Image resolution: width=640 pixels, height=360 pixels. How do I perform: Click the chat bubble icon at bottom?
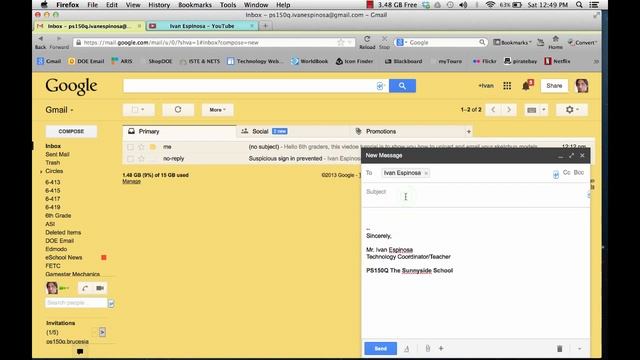click(80, 351)
